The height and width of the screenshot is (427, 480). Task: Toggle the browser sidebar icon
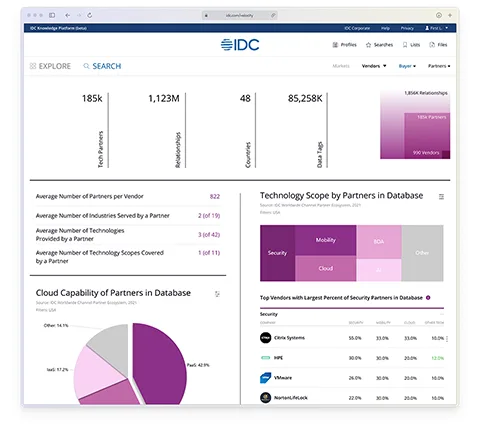point(52,15)
